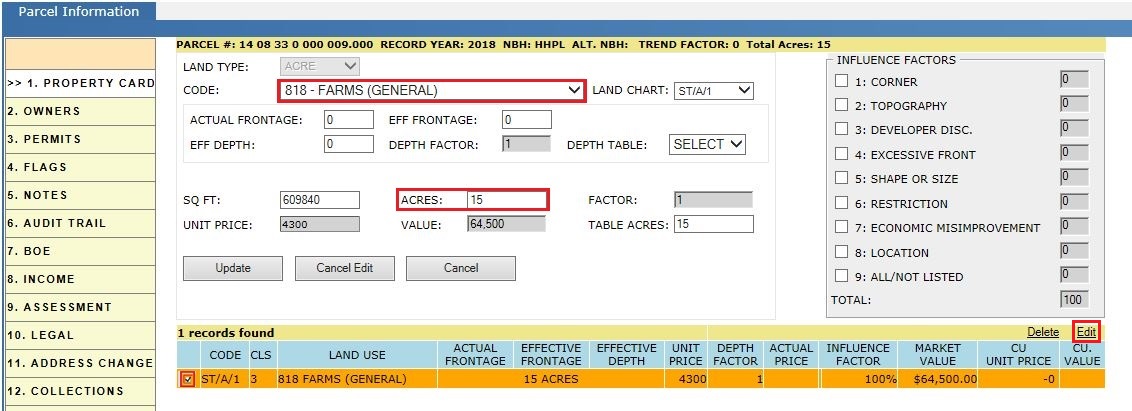Select 9. ASSESSMENT from sidebar menu

[79, 307]
